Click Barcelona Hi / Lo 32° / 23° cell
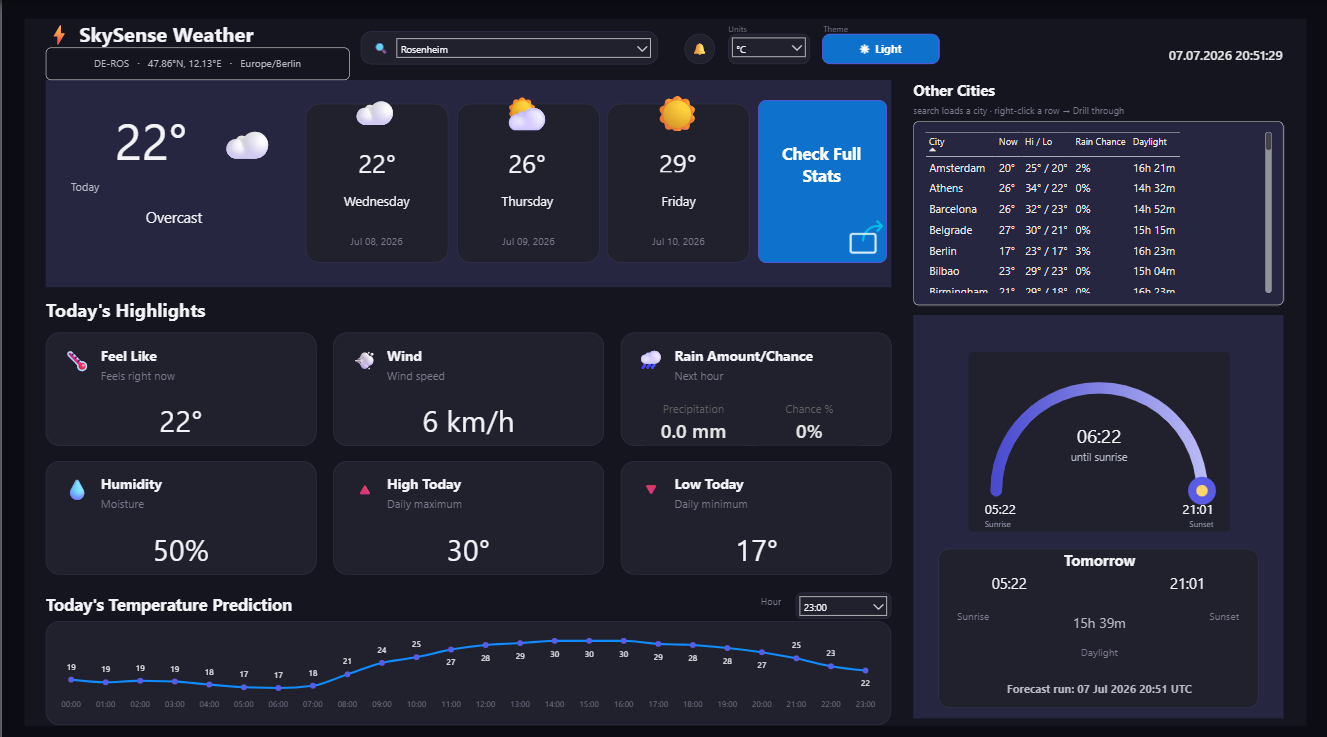This screenshot has width=1327, height=737. pos(1046,209)
